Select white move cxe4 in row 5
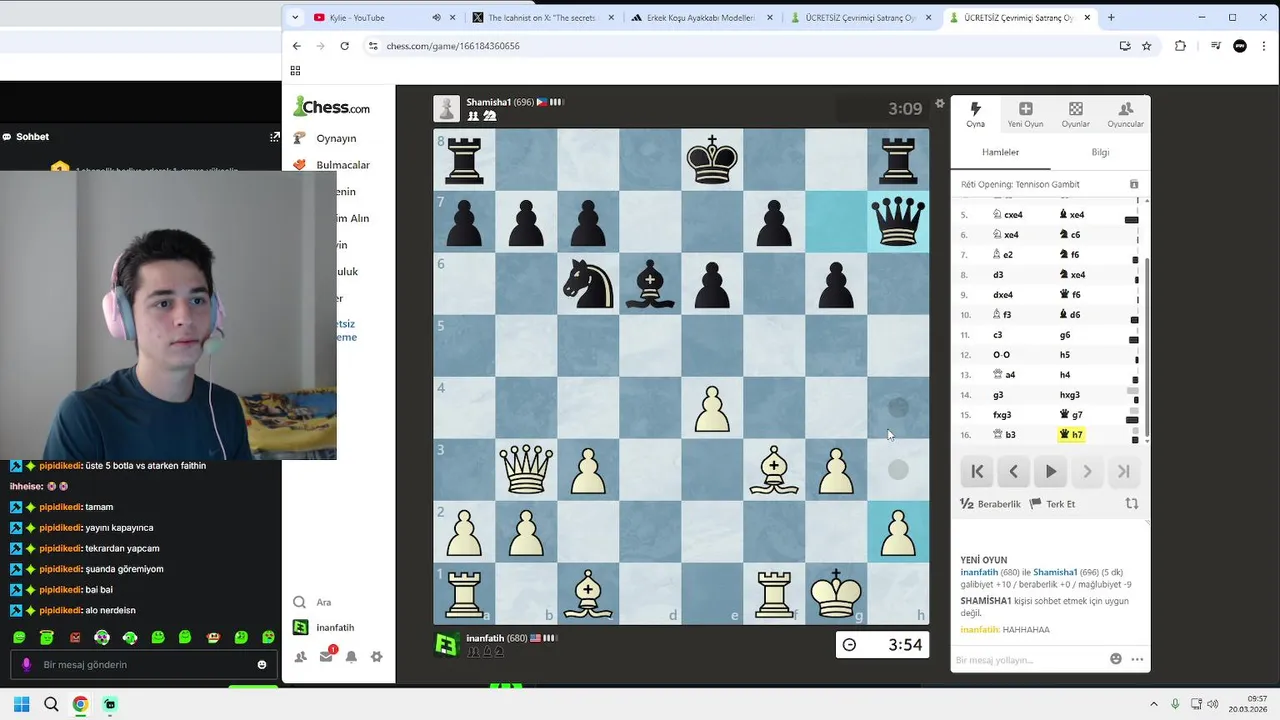 point(1008,215)
